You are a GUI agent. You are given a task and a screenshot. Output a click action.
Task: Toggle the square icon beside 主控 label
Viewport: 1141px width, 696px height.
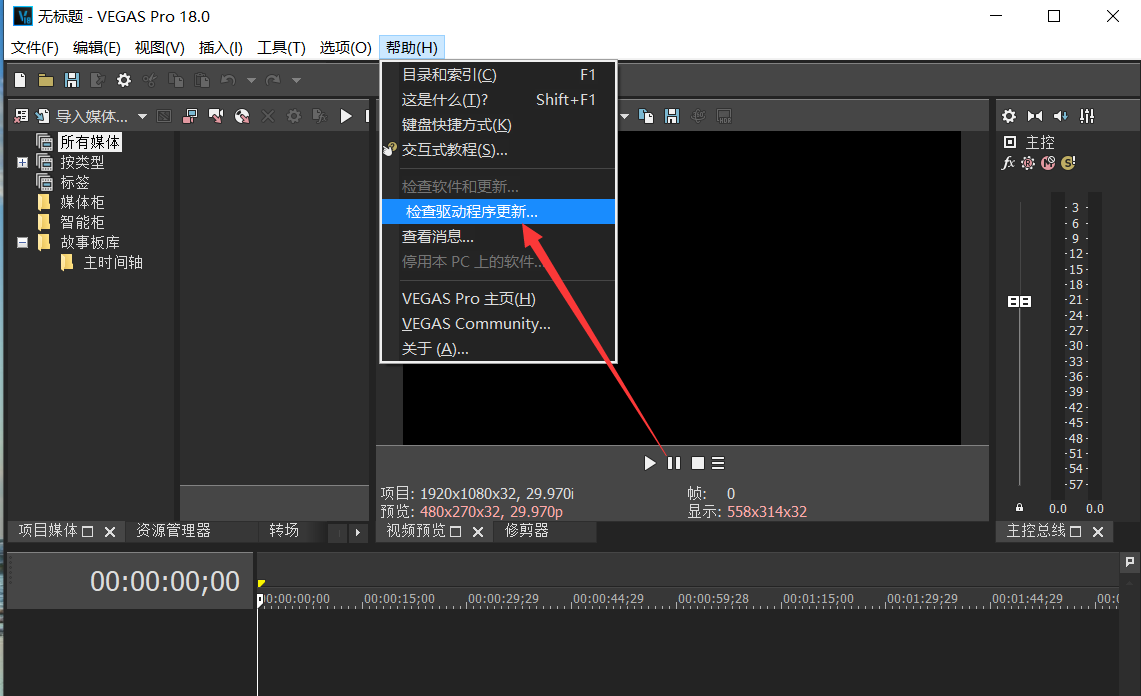click(x=1009, y=142)
